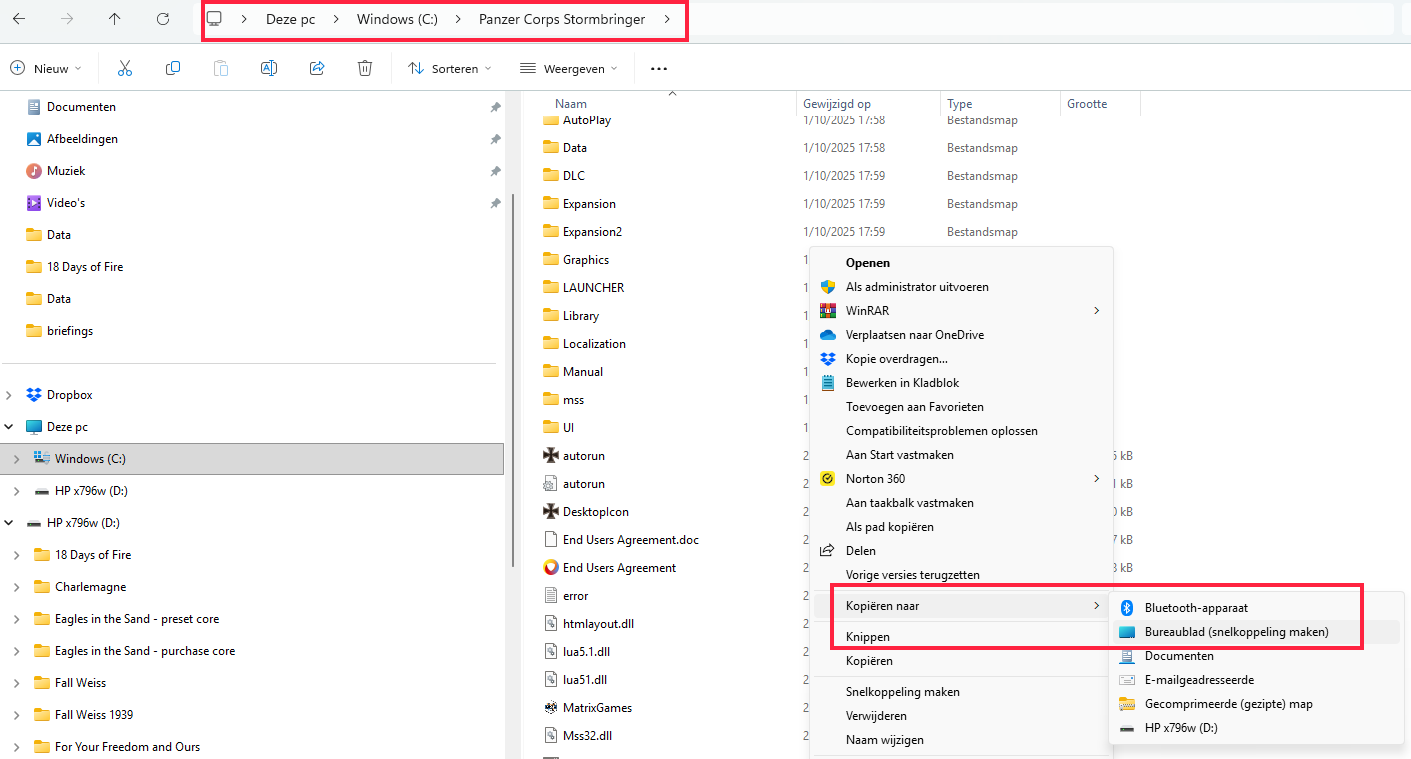Image resolution: width=1411 pixels, height=759 pixels.
Task: Click the Nieuw button
Action: point(45,69)
